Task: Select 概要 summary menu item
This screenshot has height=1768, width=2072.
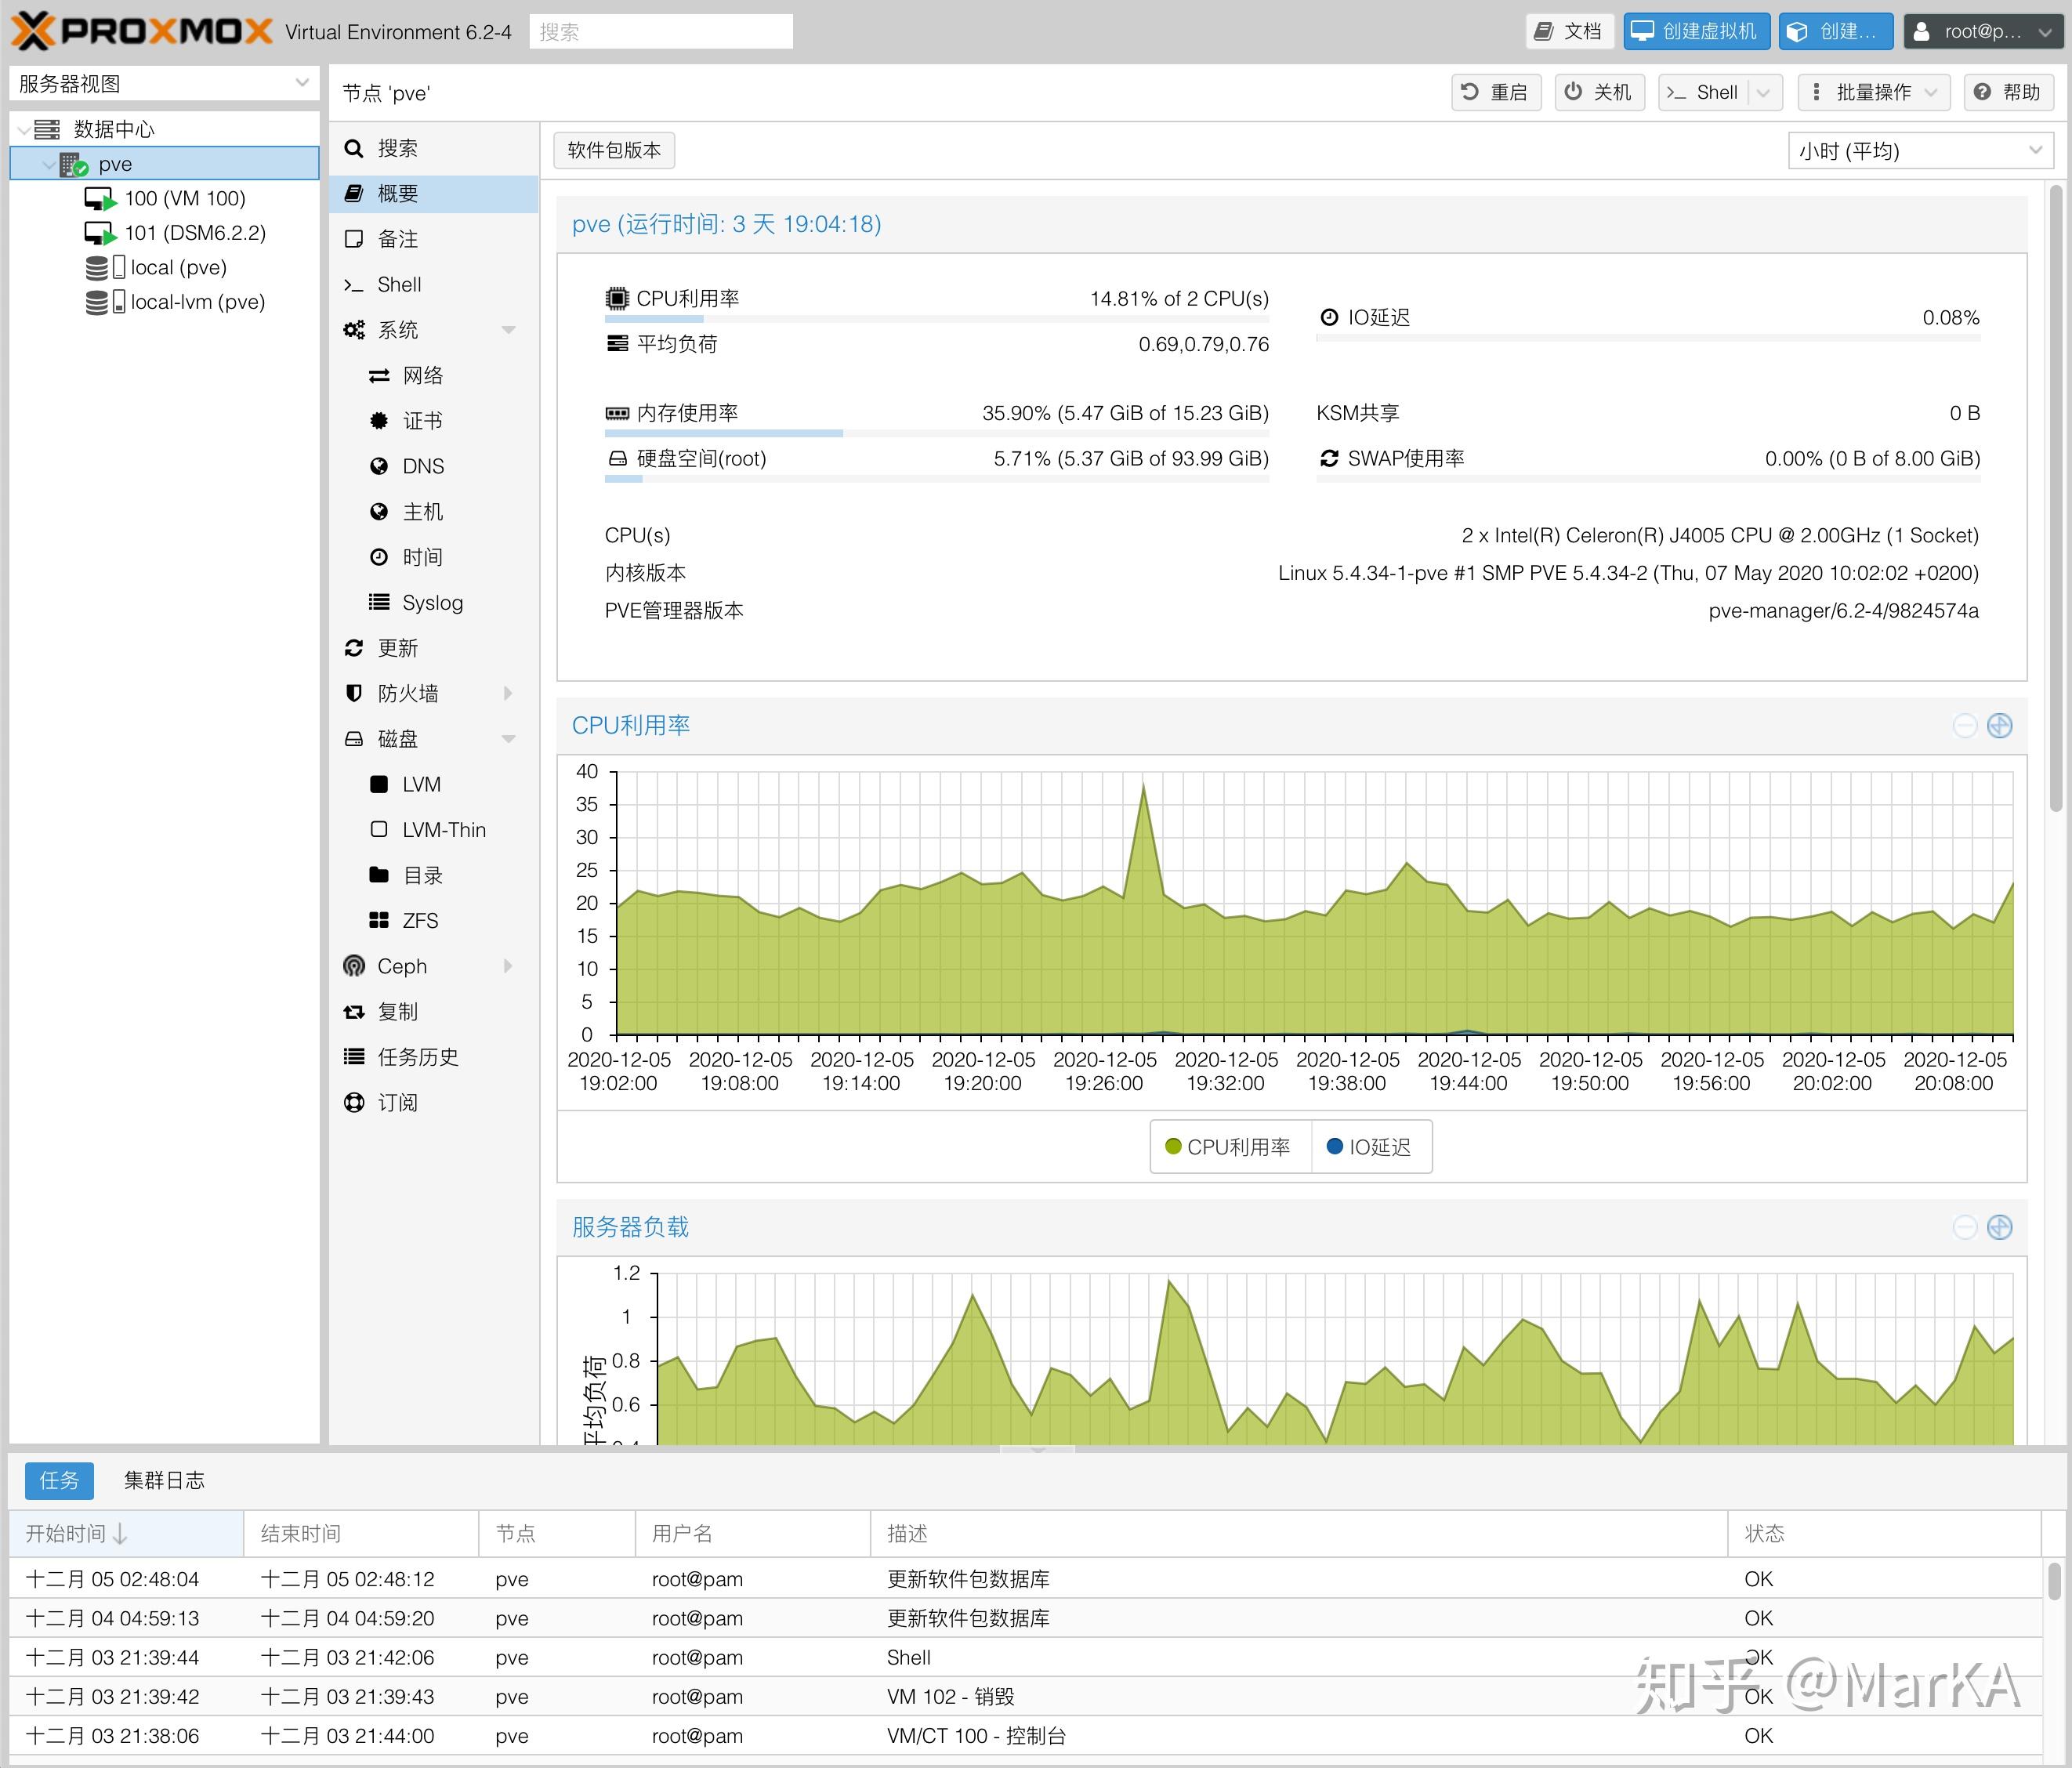Action: coord(434,194)
